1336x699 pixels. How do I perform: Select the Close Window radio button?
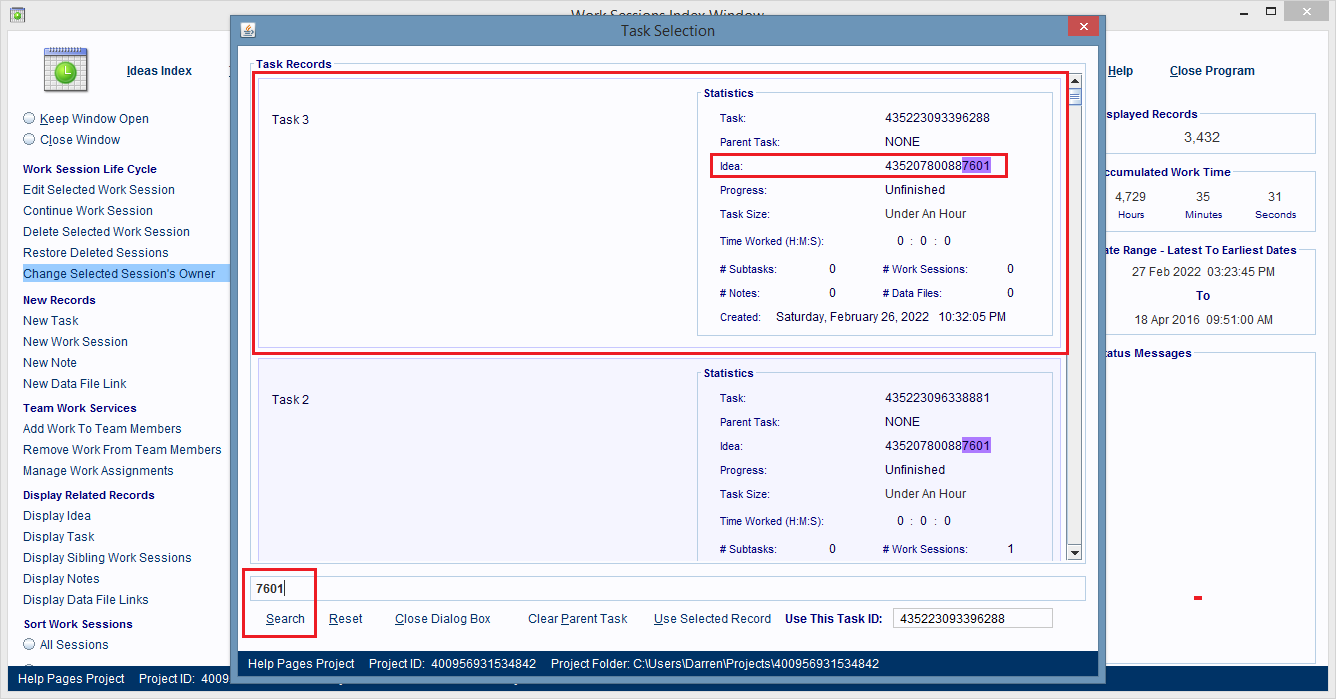(29, 140)
